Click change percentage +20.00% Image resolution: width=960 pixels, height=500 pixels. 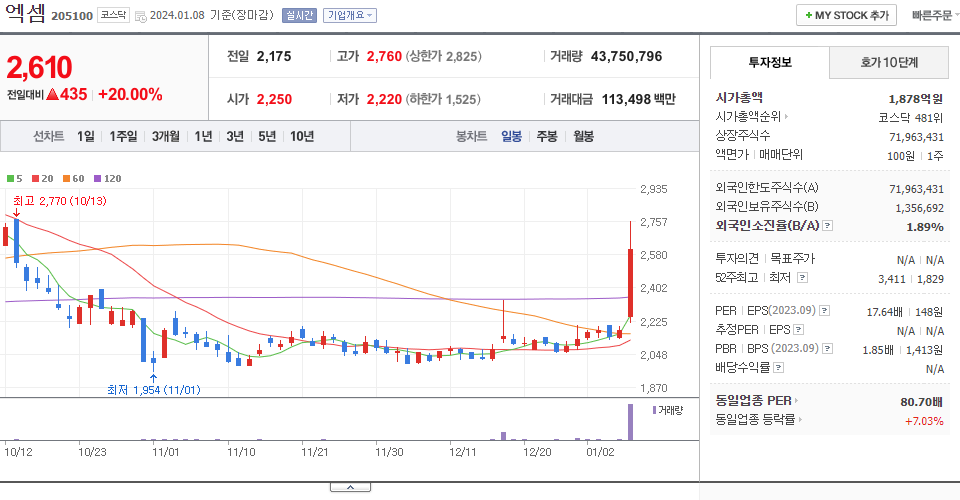[x=130, y=94]
